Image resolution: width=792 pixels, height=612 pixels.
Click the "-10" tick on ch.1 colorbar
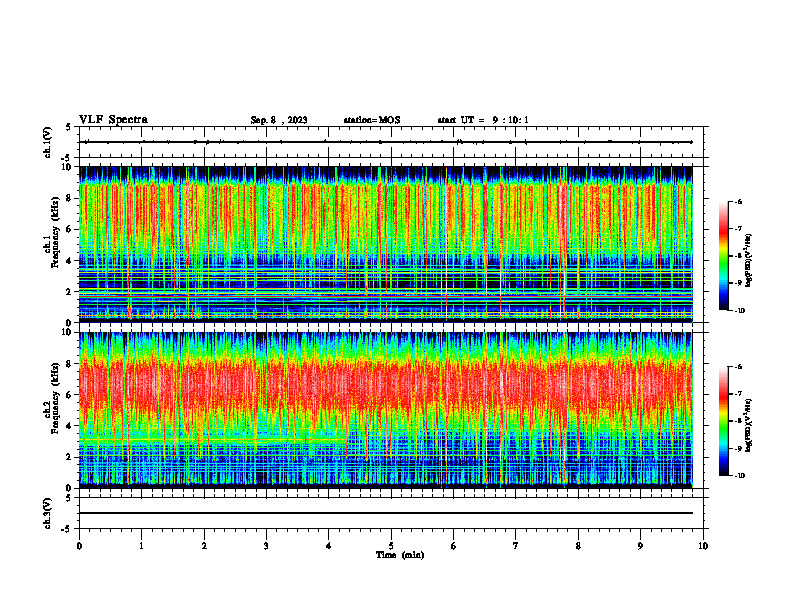point(739,311)
